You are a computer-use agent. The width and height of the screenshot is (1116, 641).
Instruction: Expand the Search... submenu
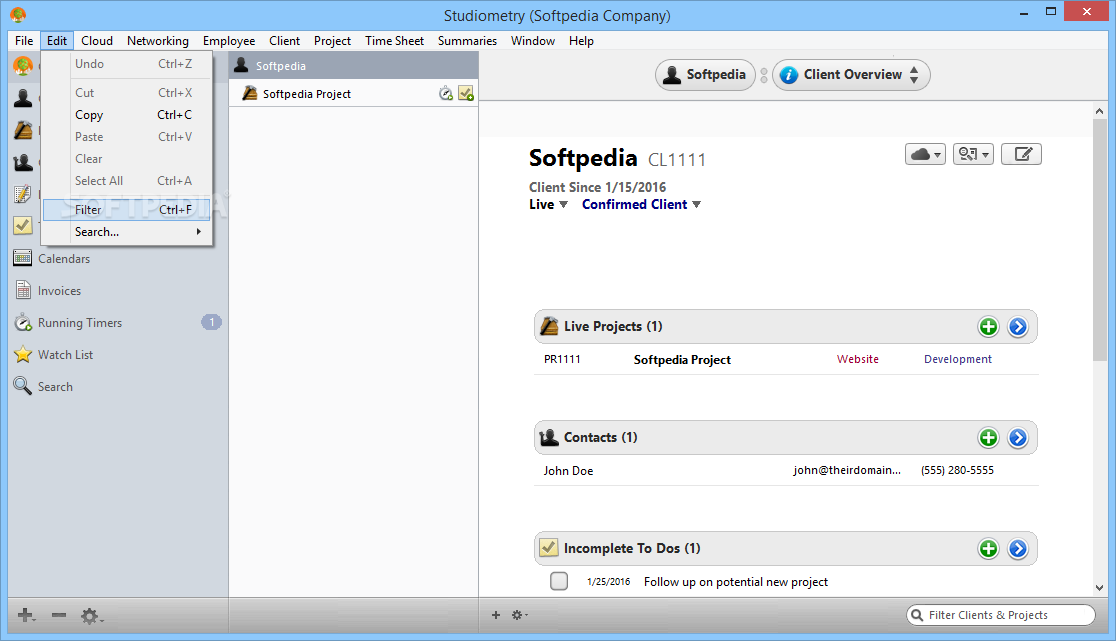[x=127, y=232]
